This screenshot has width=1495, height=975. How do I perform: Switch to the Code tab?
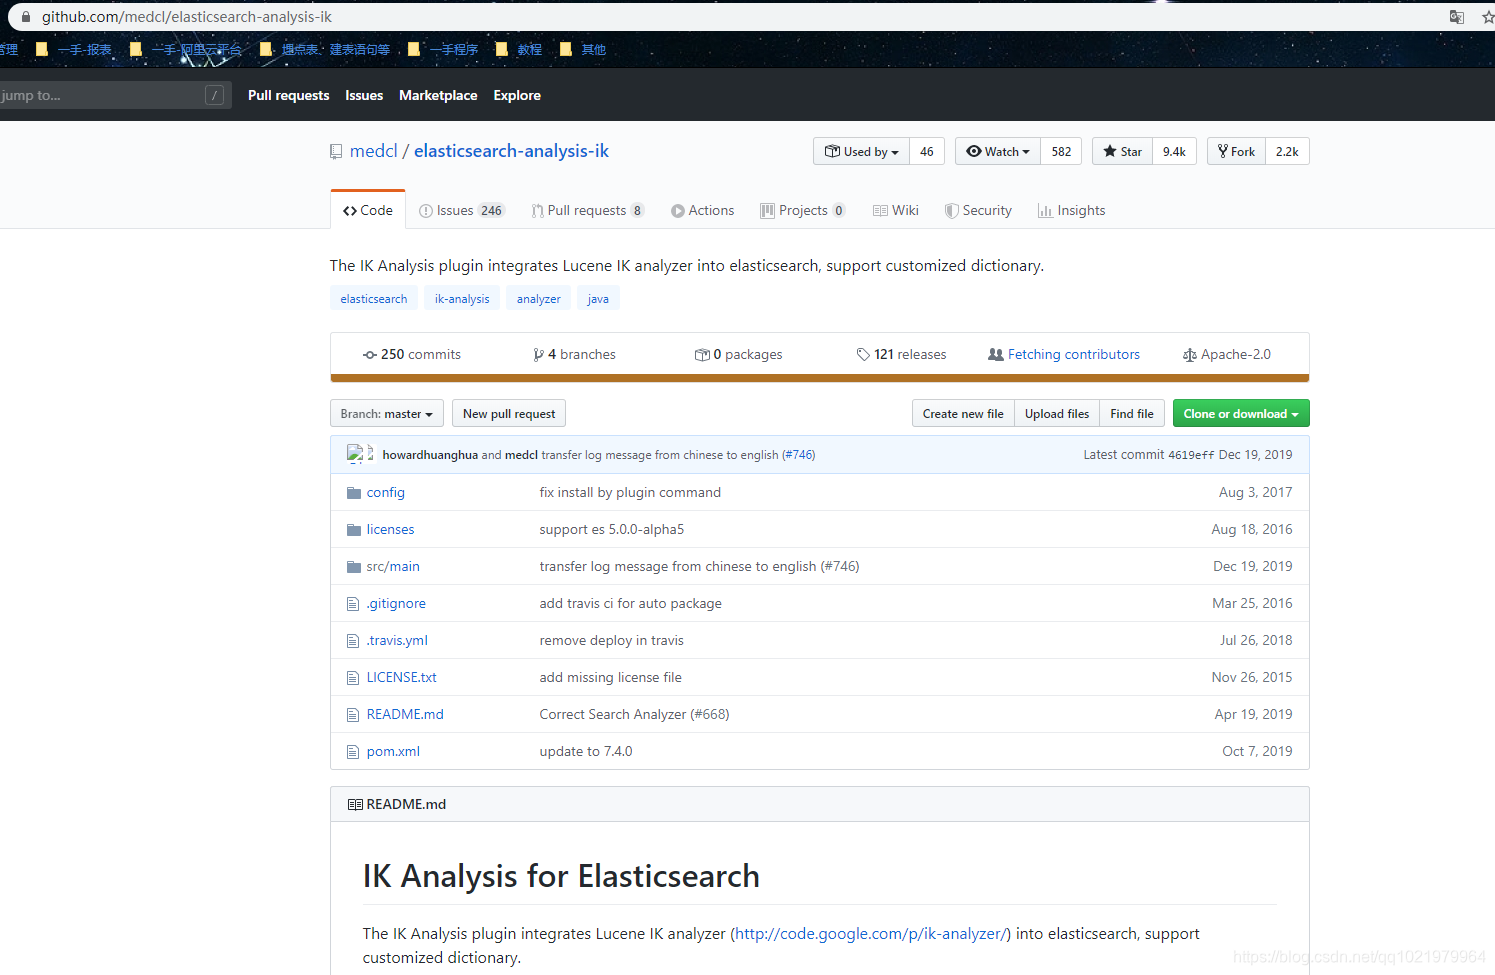(367, 210)
